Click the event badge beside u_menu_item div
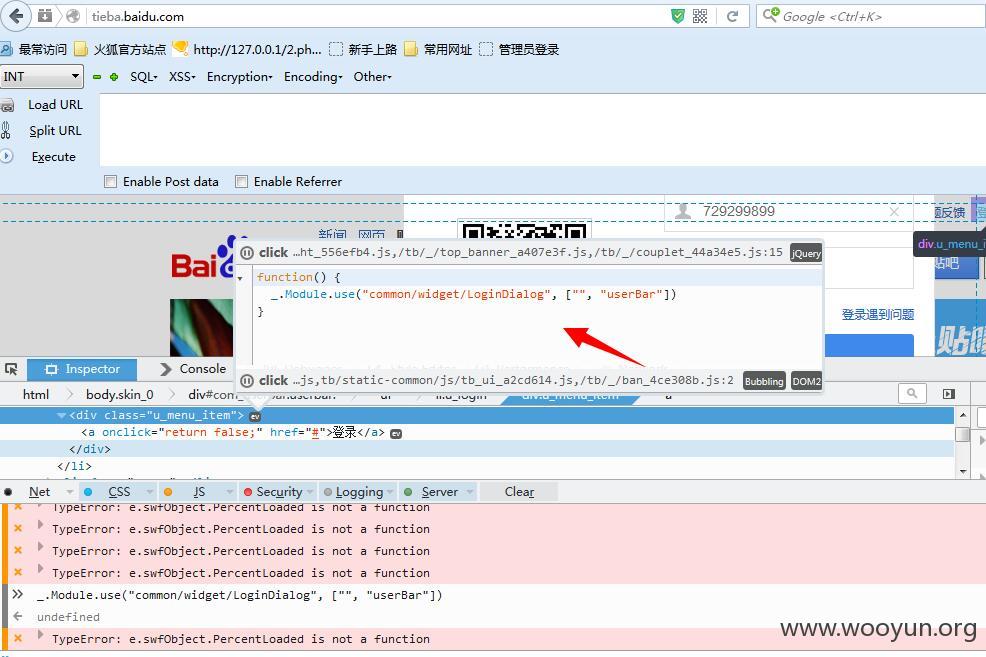The width and height of the screenshot is (986, 657). (x=255, y=416)
